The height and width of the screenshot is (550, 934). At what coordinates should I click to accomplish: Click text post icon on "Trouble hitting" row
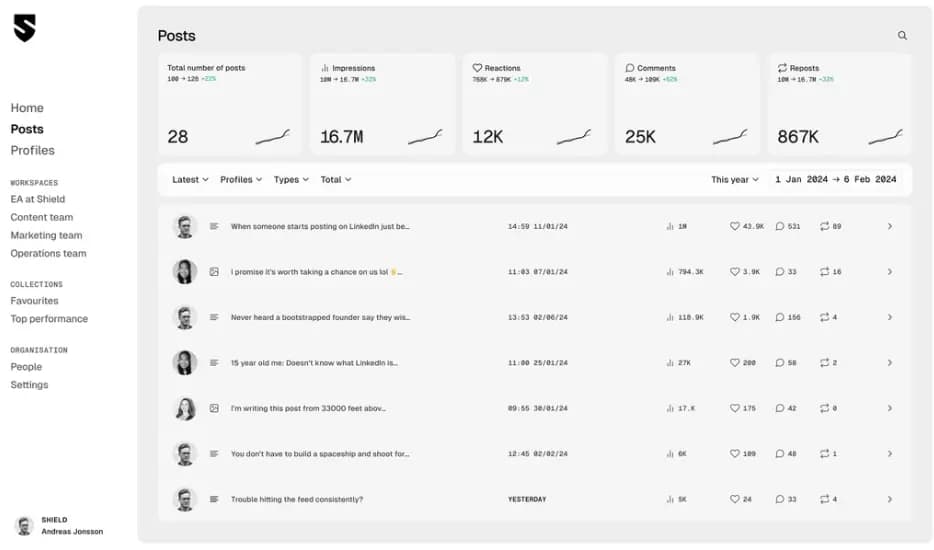214,499
